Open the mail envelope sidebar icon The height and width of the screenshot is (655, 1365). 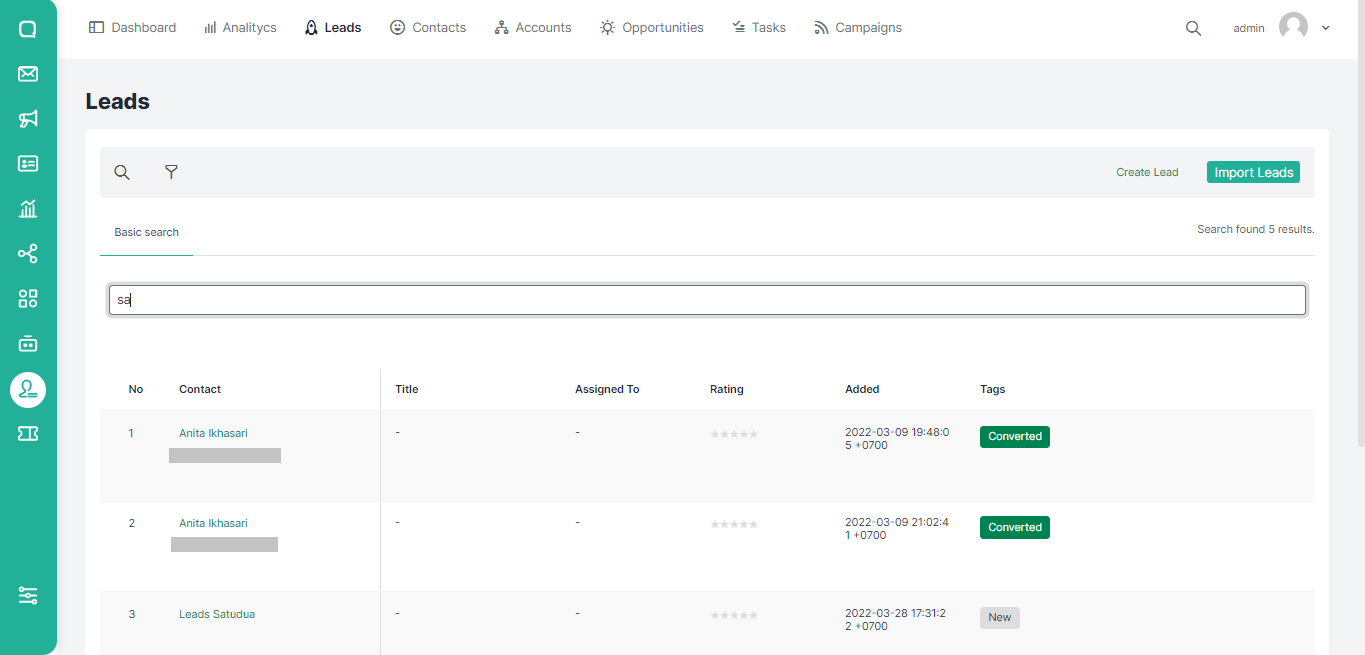[x=28, y=74]
